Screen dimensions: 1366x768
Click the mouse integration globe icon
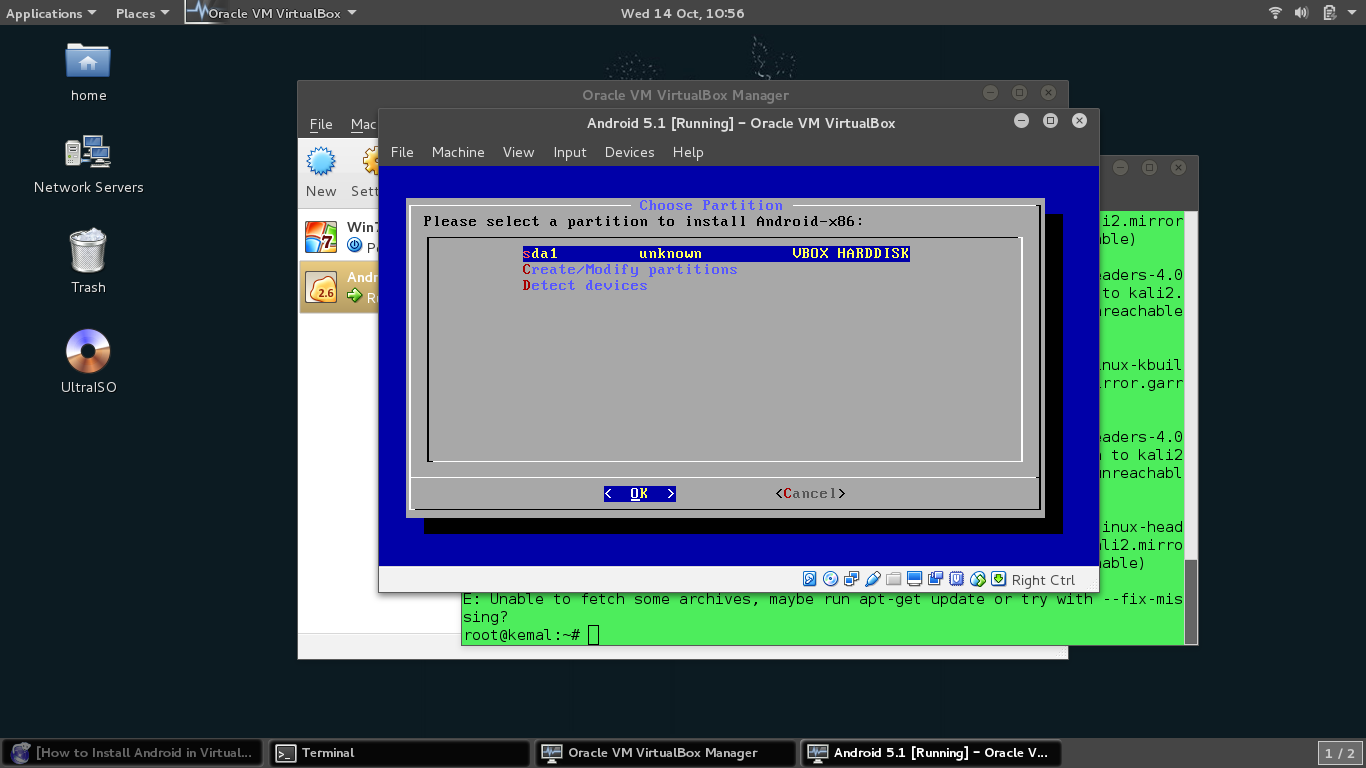(x=978, y=579)
